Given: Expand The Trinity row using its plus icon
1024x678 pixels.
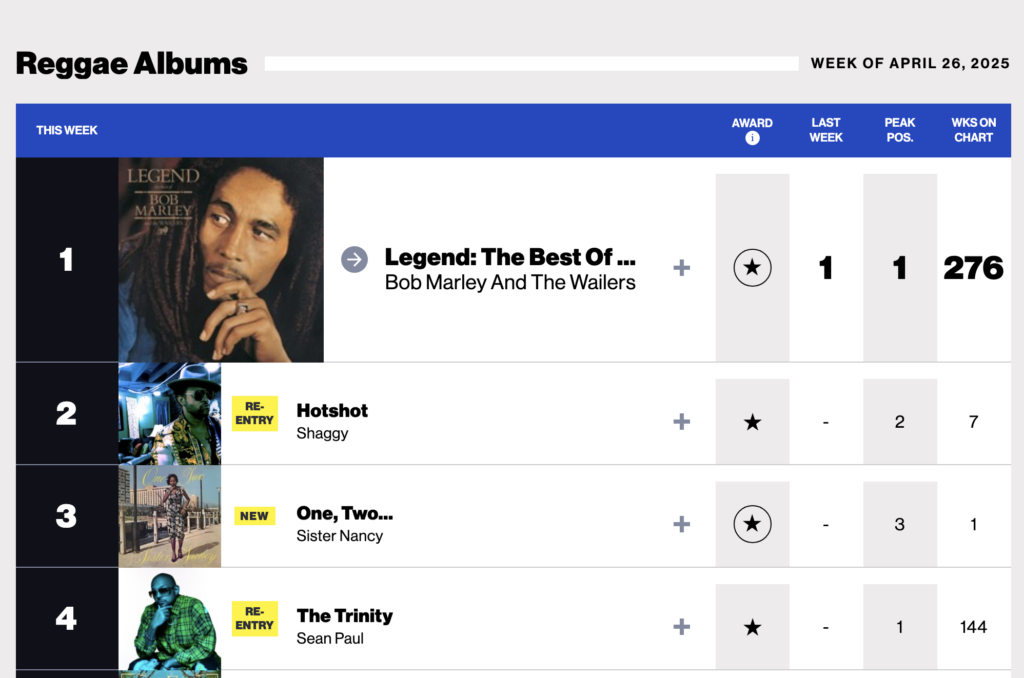Looking at the screenshot, I should pyautogui.click(x=681, y=625).
